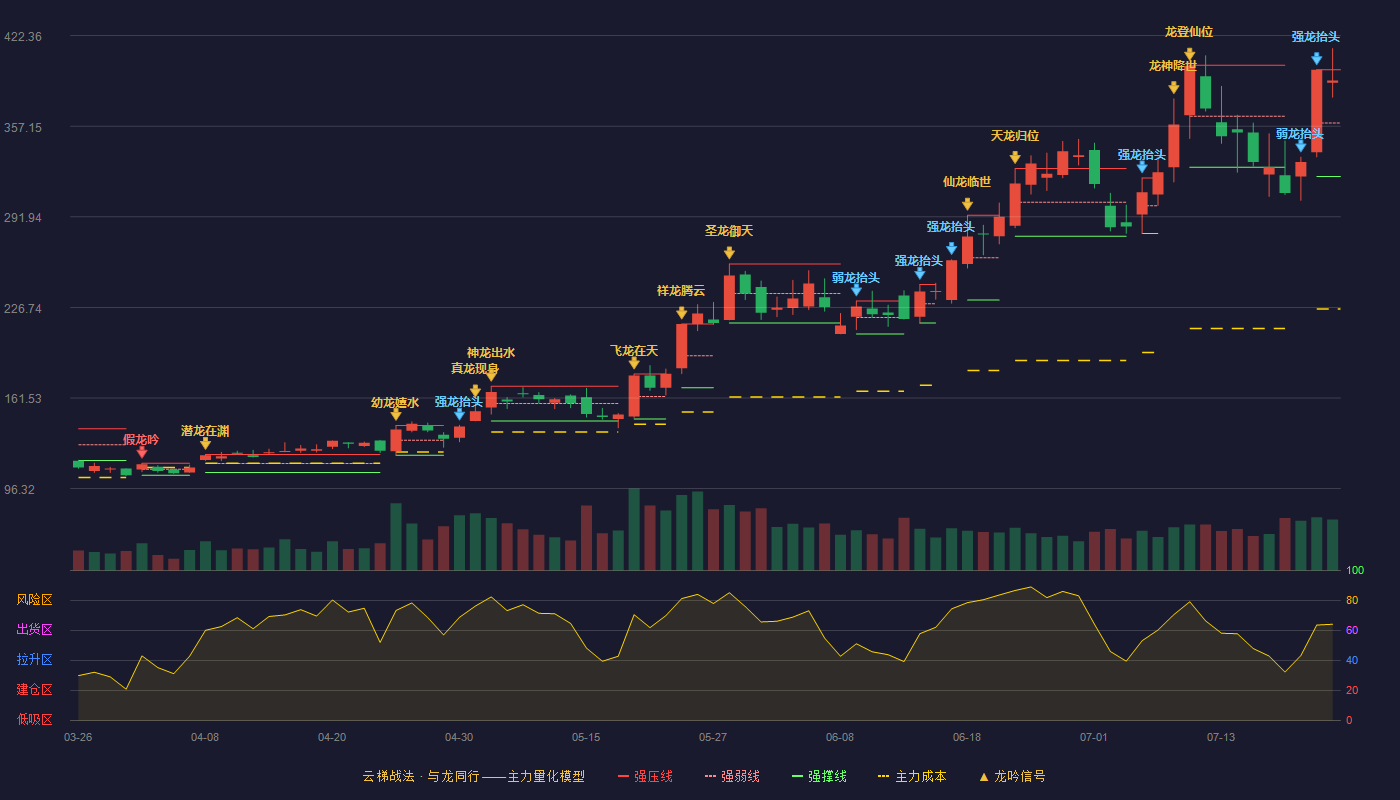Click the 出货区 zone label
The height and width of the screenshot is (800, 1400).
click(x=34, y=630)
